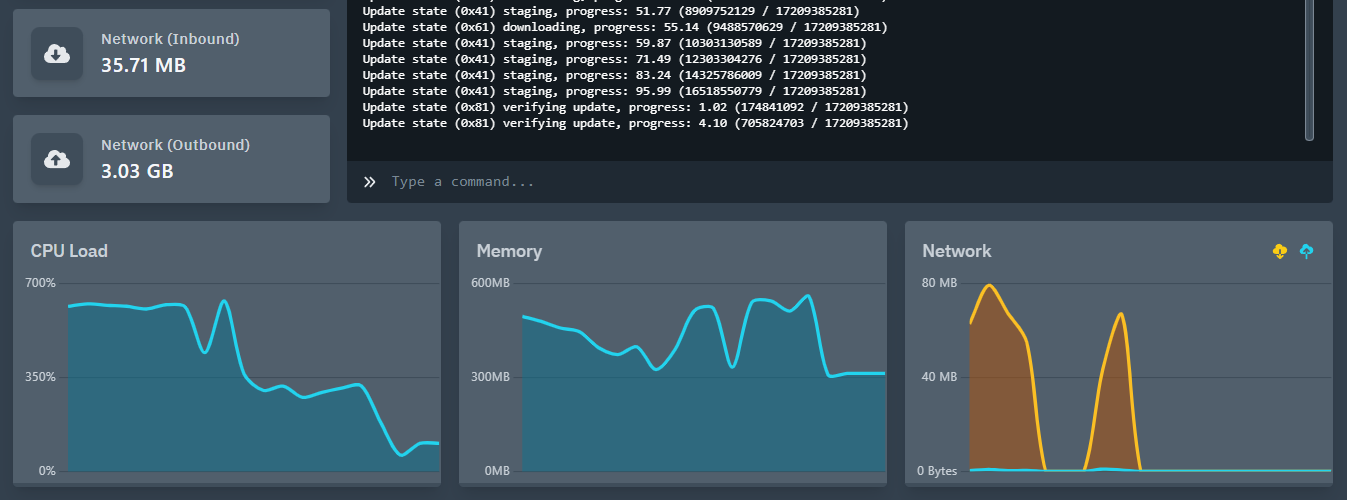Image resolution: width=1347 pixels, height=500 pixels.
Task: Click the yellow inbound cloud icon in Network chart
Action: click(x=1280, y=251)
